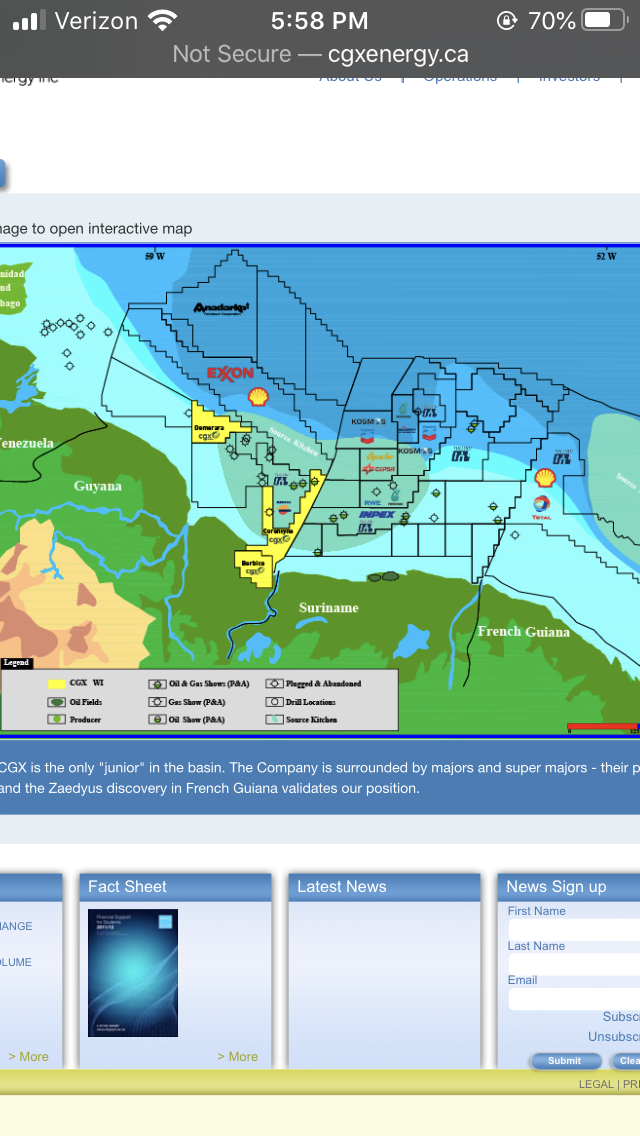This screenshot has height=1136, width=640.
Task: Tap the INPEX logo on the map
Action: 377,514
